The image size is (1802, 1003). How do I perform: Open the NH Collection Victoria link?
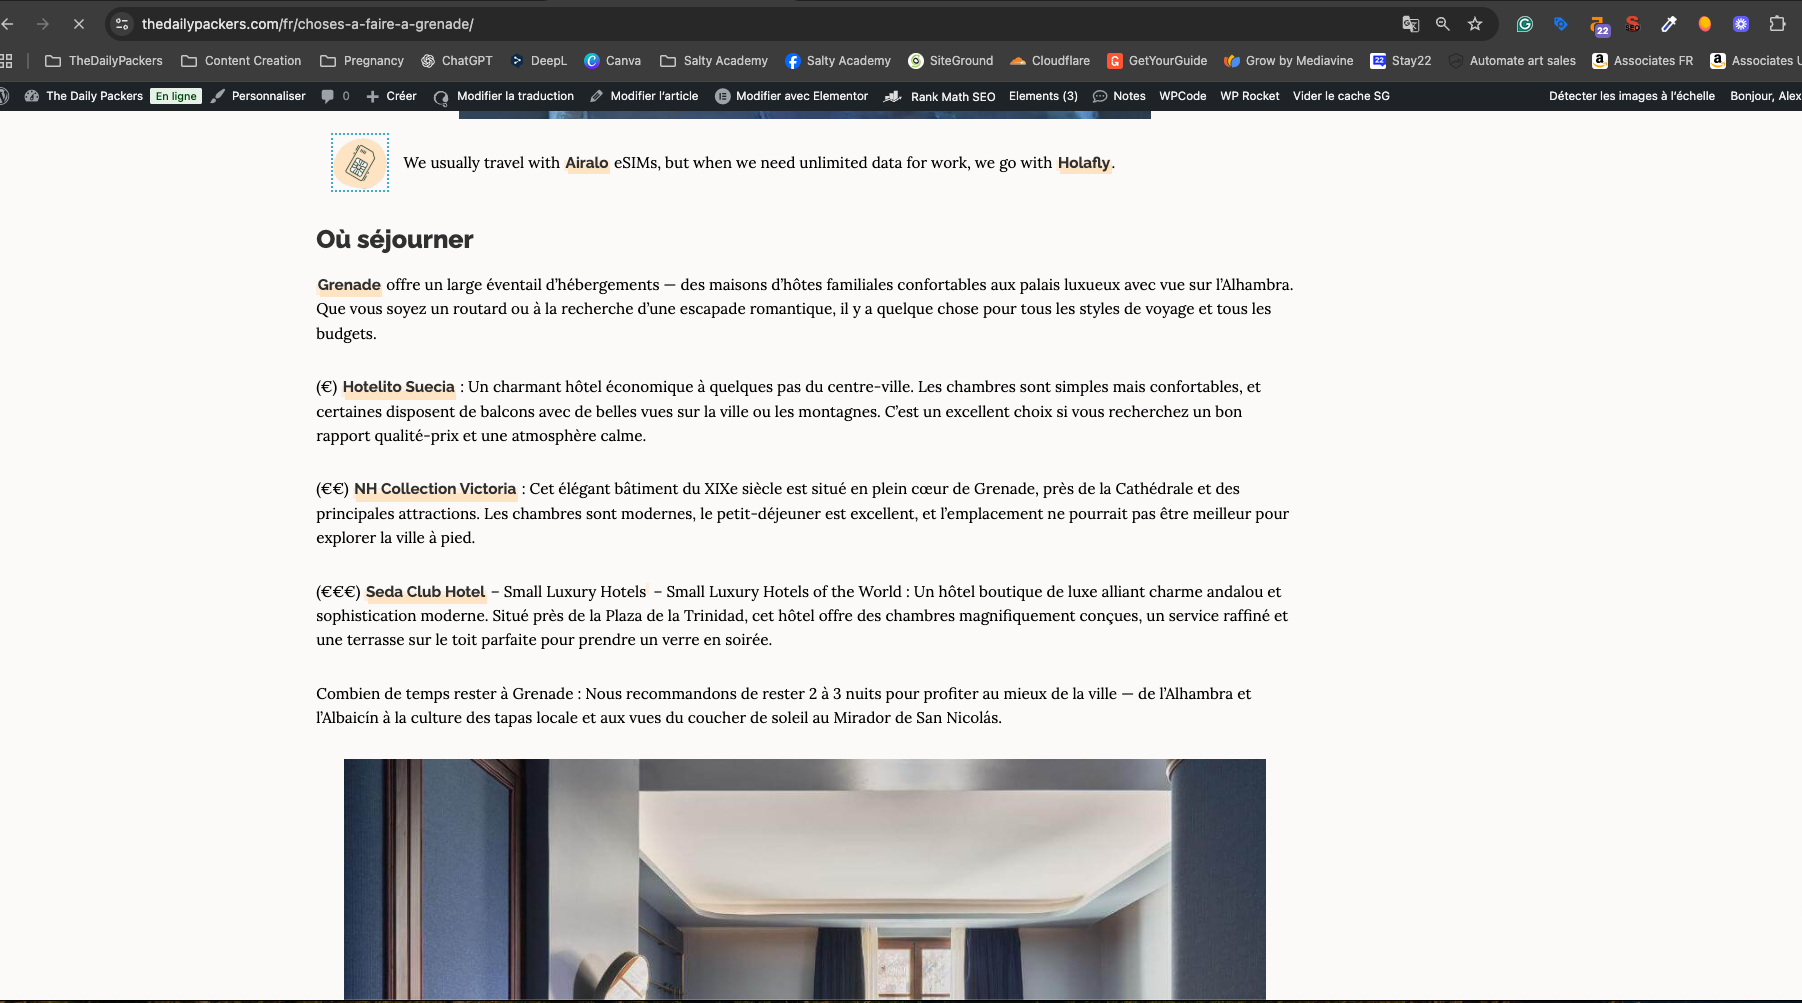pyautogui.click(x=435, y=489)
